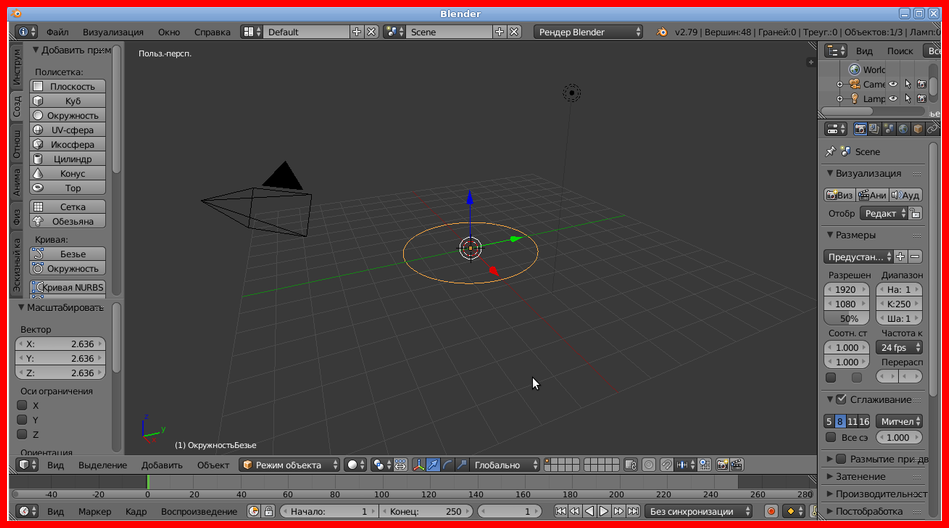Select the Object properties tab icon
This screenshot has height=528, width=949.
click(x=918, y=129)
